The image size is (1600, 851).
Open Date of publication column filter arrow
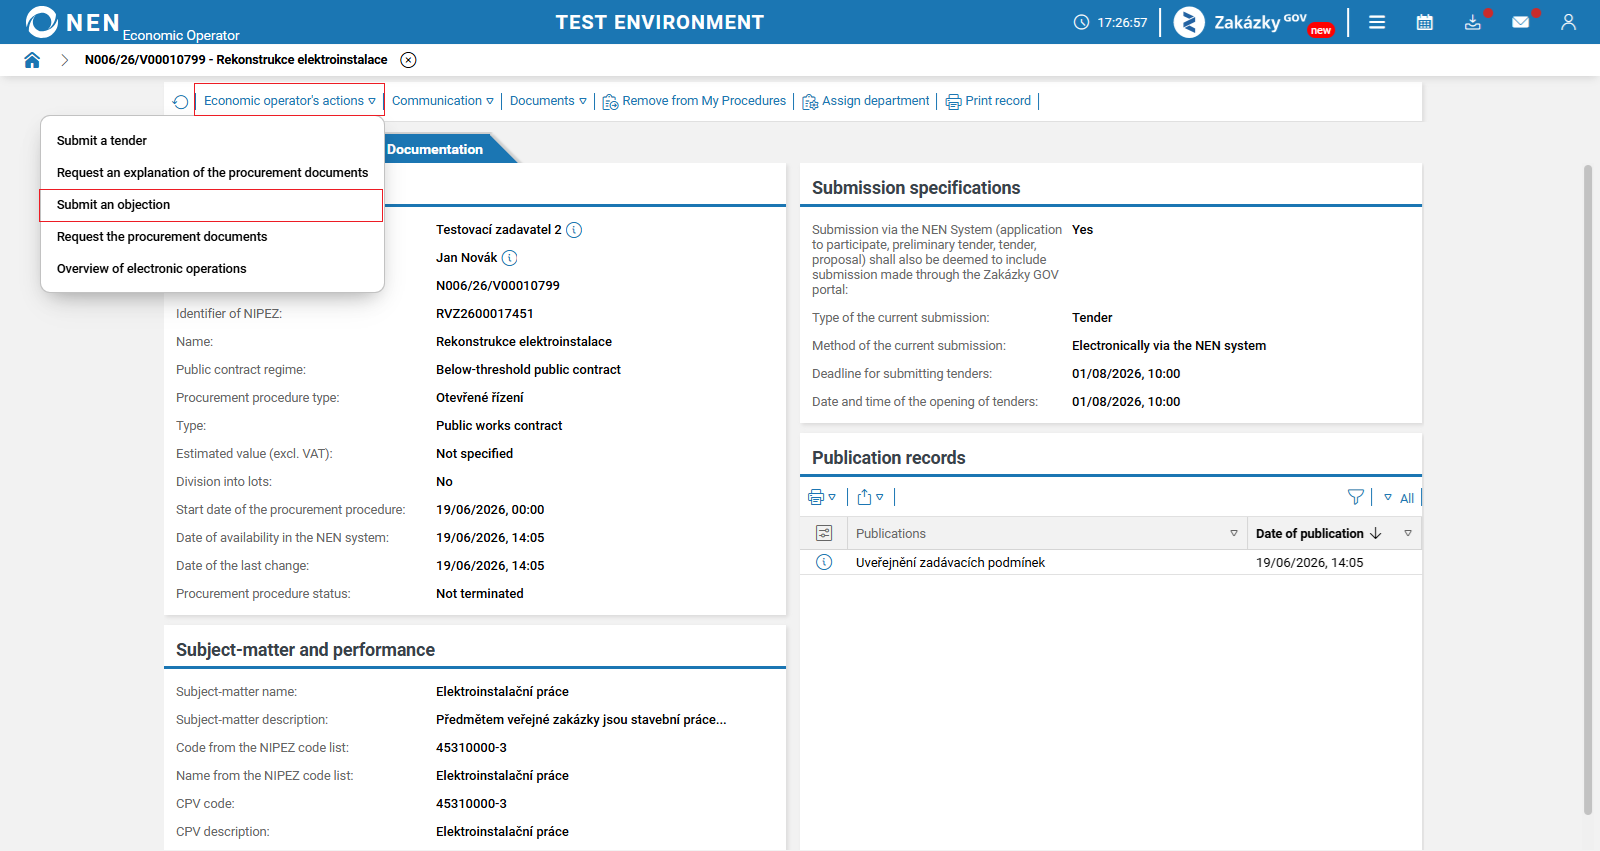1408,533
